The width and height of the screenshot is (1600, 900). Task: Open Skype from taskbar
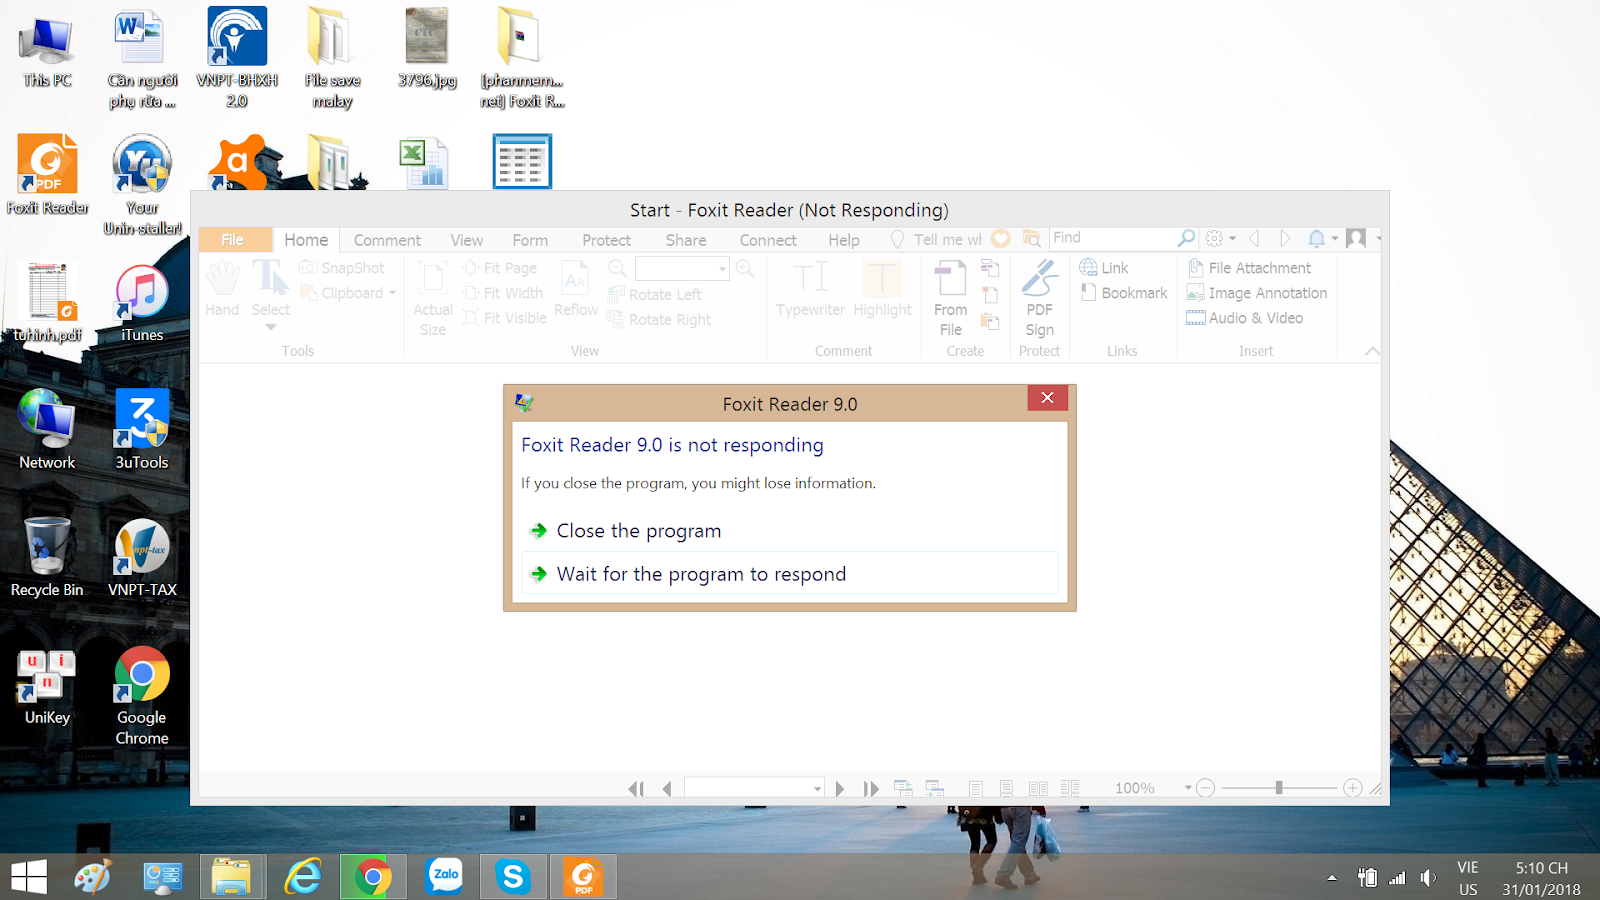[513, 877]
